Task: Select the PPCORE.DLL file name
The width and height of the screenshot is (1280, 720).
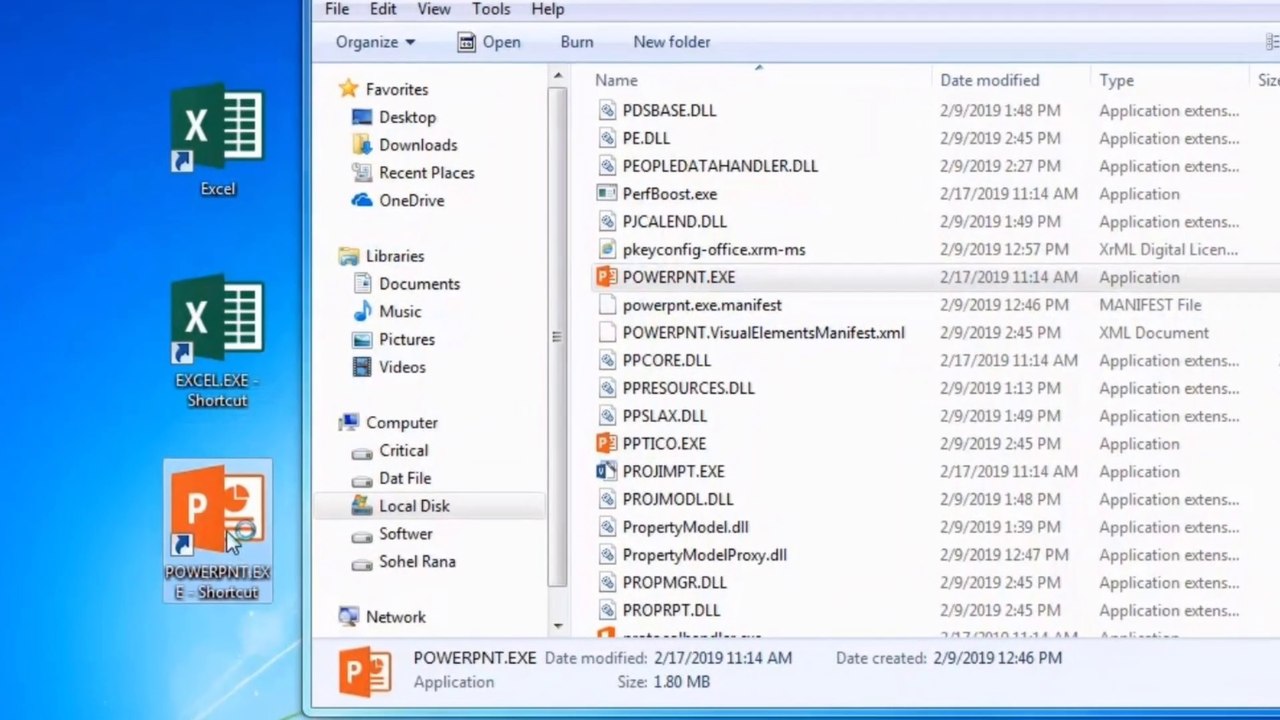Action: tap(666, 360)
